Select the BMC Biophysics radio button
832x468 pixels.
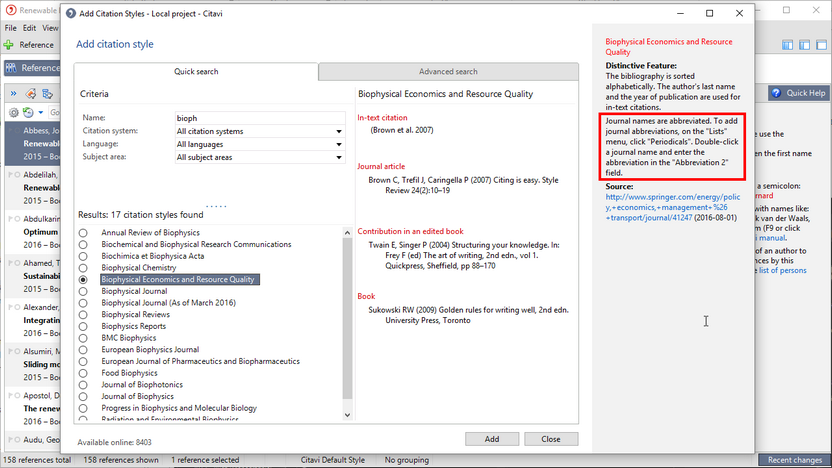coord(83,338)
